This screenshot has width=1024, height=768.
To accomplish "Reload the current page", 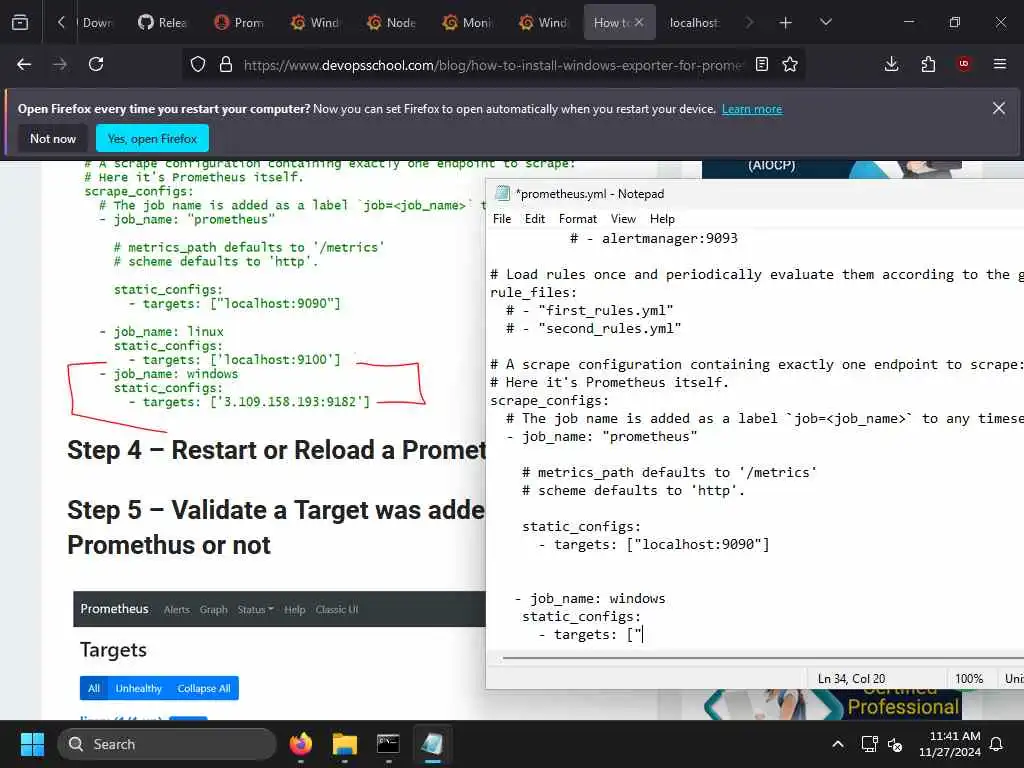I will 96,64.
